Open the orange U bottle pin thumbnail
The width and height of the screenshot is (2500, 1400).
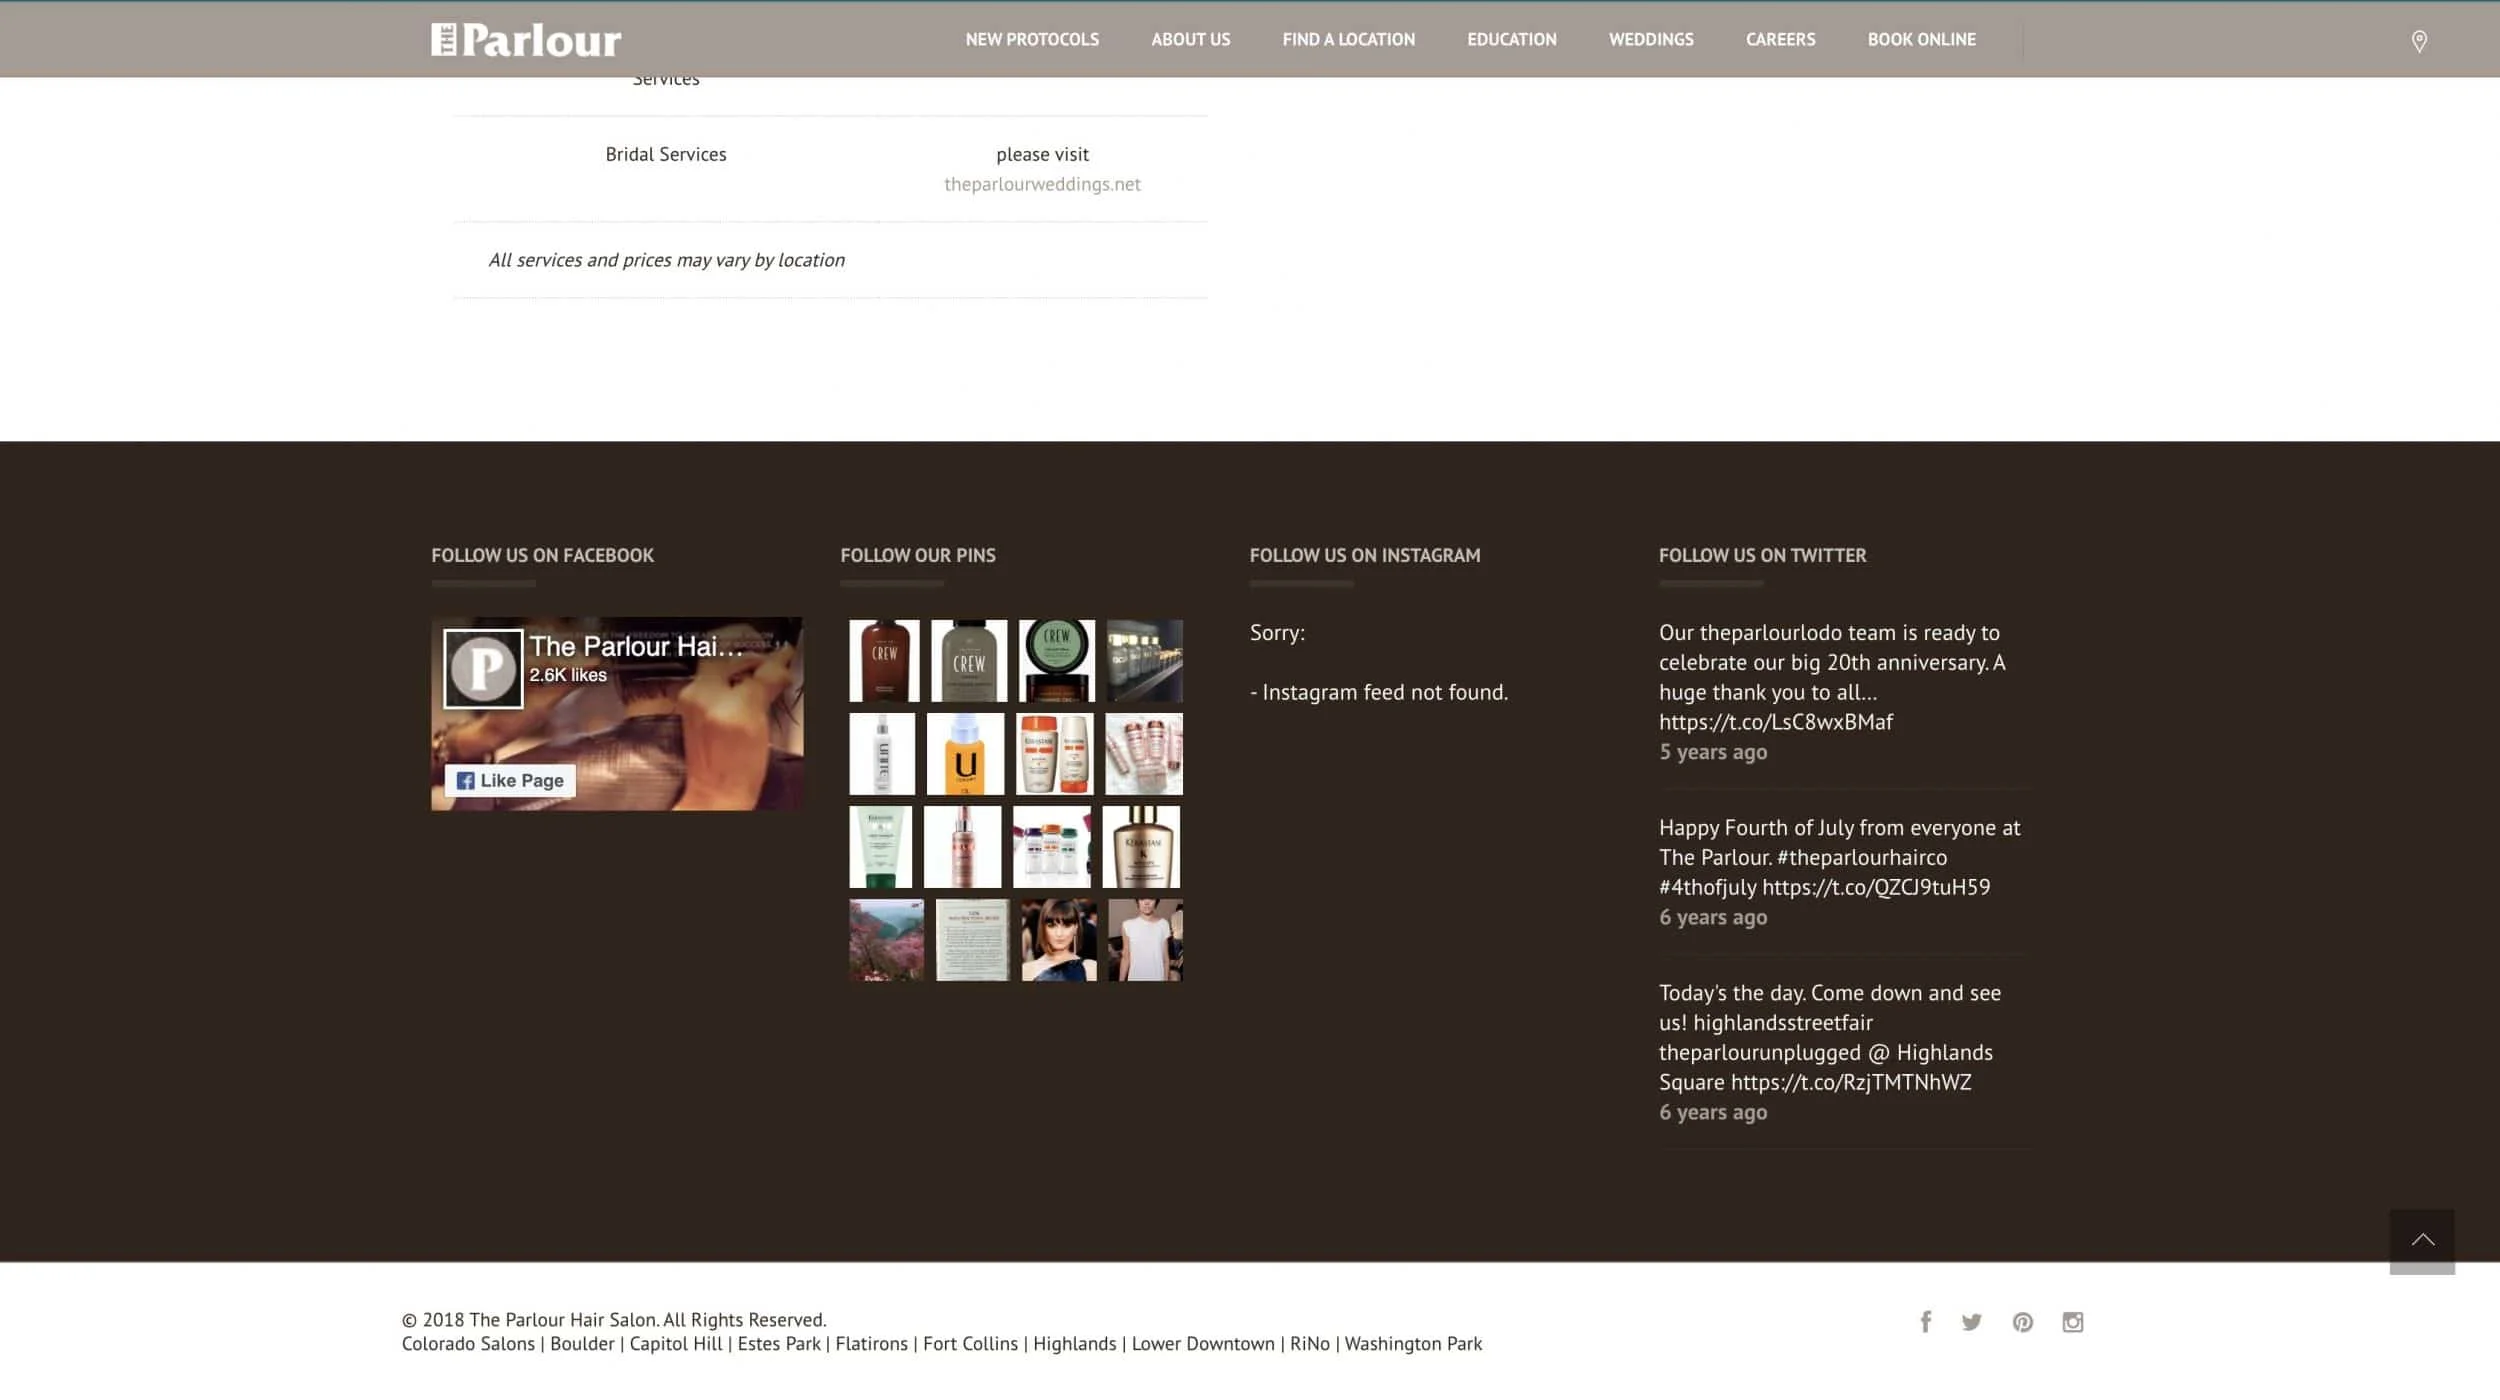coord(965,754)
